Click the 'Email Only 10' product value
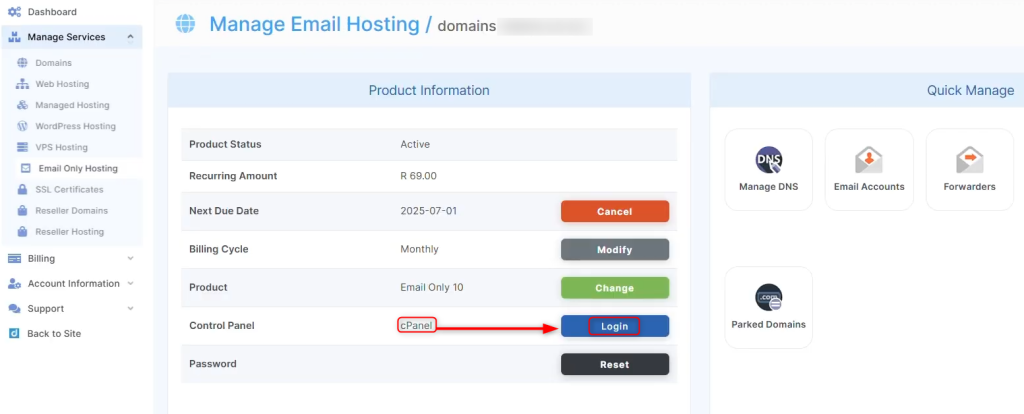This screenshot has height=414, width=1024. pos(432,287)
